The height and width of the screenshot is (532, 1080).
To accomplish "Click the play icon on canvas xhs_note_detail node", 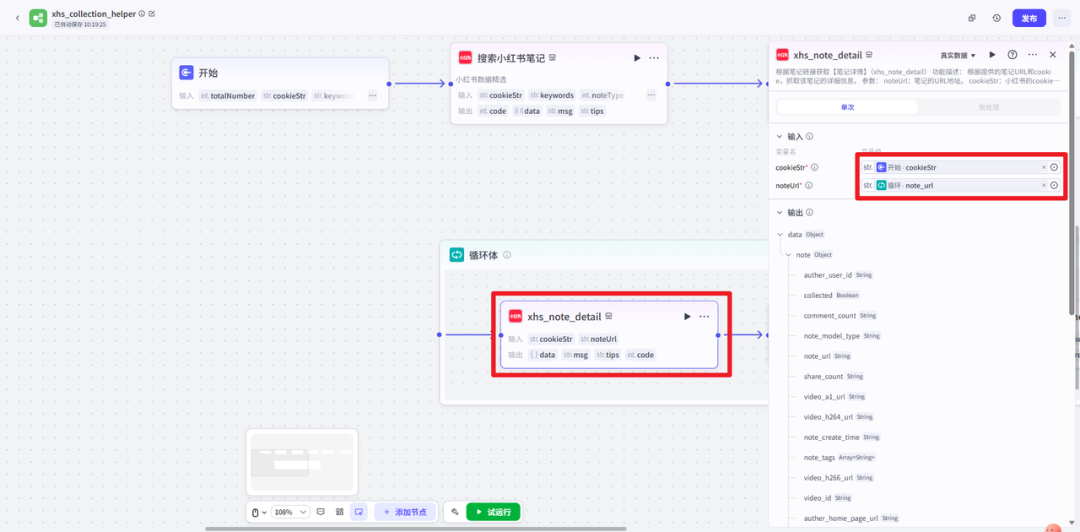I will 687,317.
